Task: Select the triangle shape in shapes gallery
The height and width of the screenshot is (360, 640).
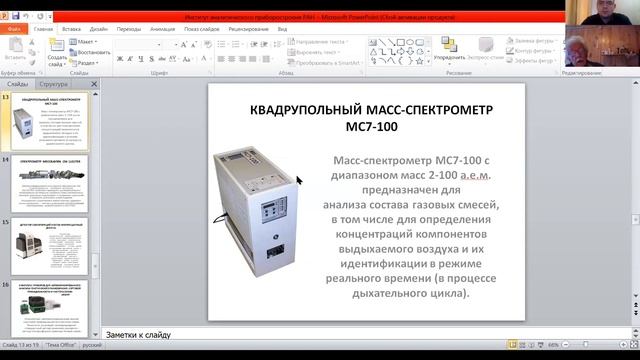Action: 373,52
